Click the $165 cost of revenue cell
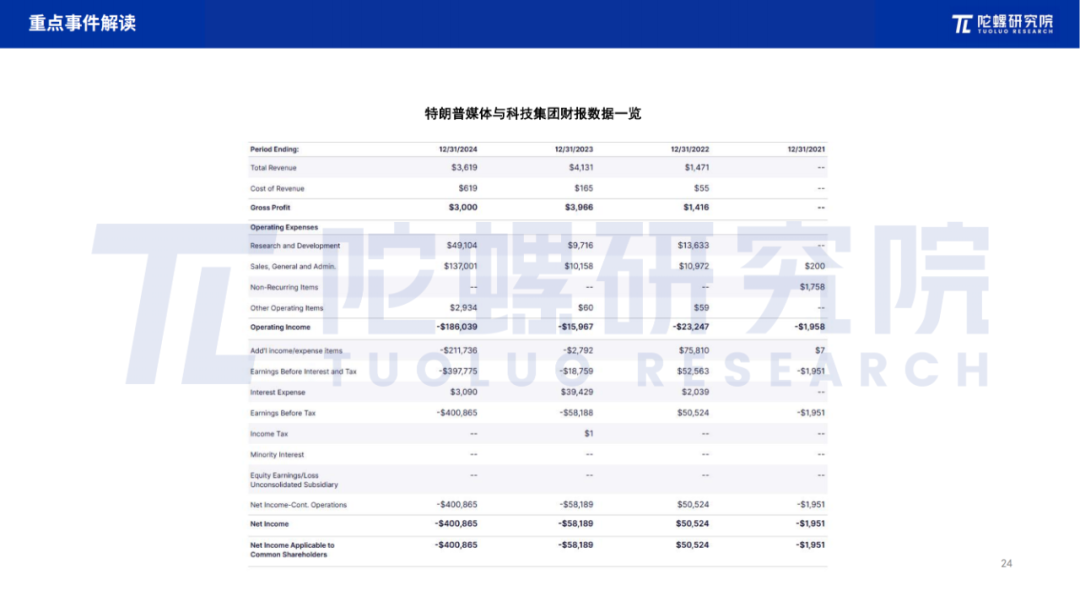This screenshot has width=1080, height=607. coord(583,188)
